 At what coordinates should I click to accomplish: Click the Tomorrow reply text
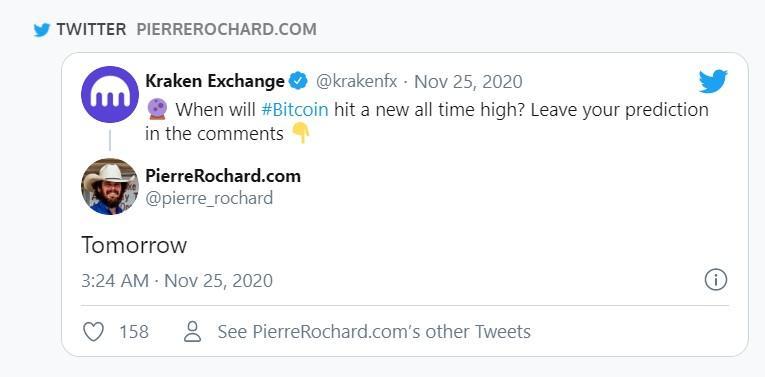click(134, 245)
